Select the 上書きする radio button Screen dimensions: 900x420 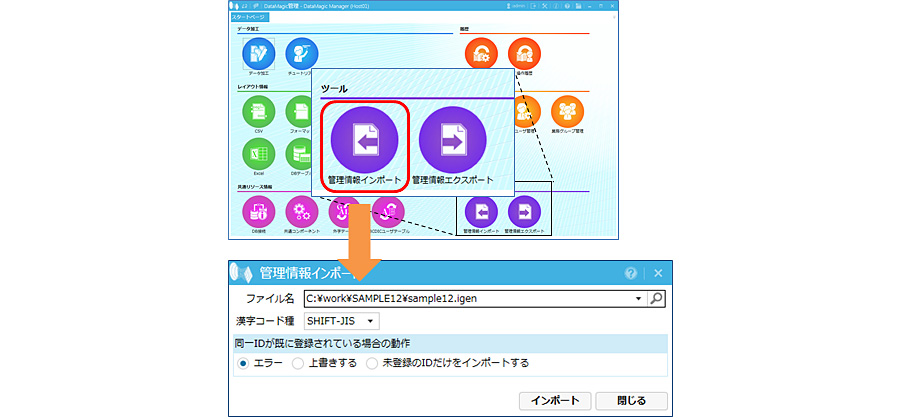[x=298, y=363]
